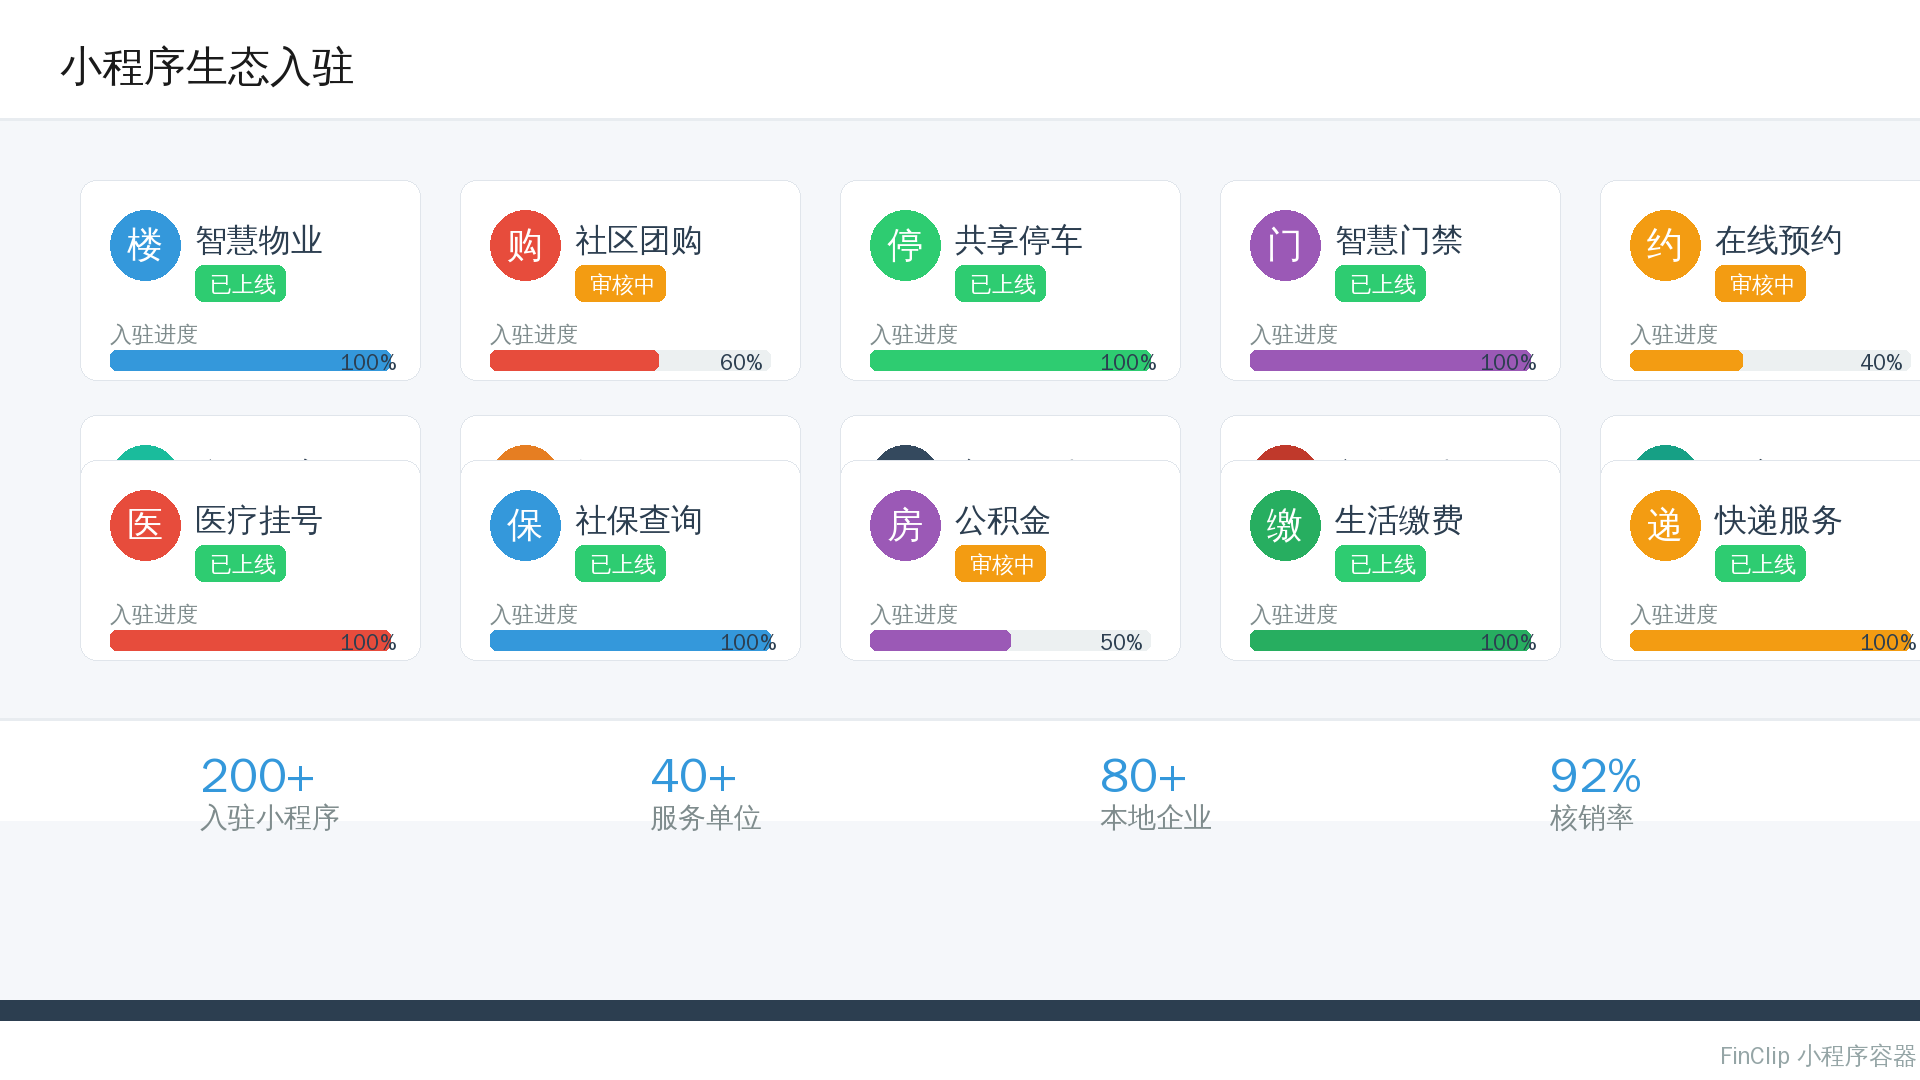This screenshot has height=1080, width=1920.
Task: Click the 50% progress bar of 公积金
Action: (x=1010, y=641)
